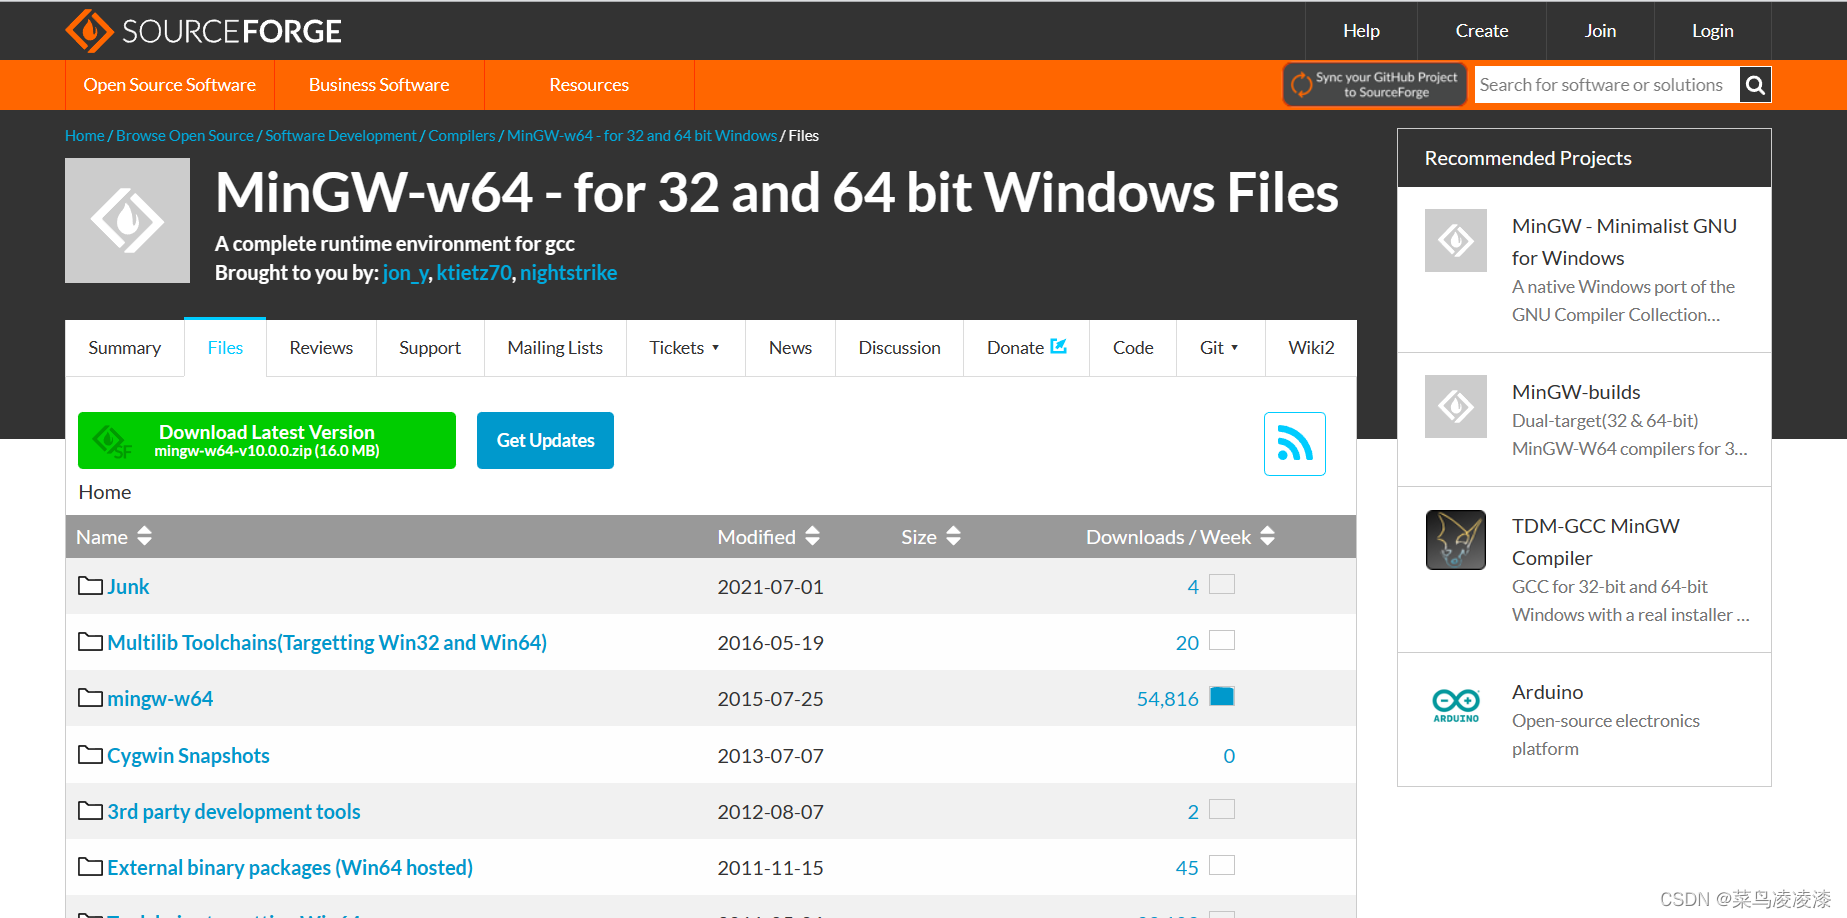Click the MinGW-builds project icon
This screenshot has width=1847, height=918.
pyautogui.click(x=1456, y=406)
